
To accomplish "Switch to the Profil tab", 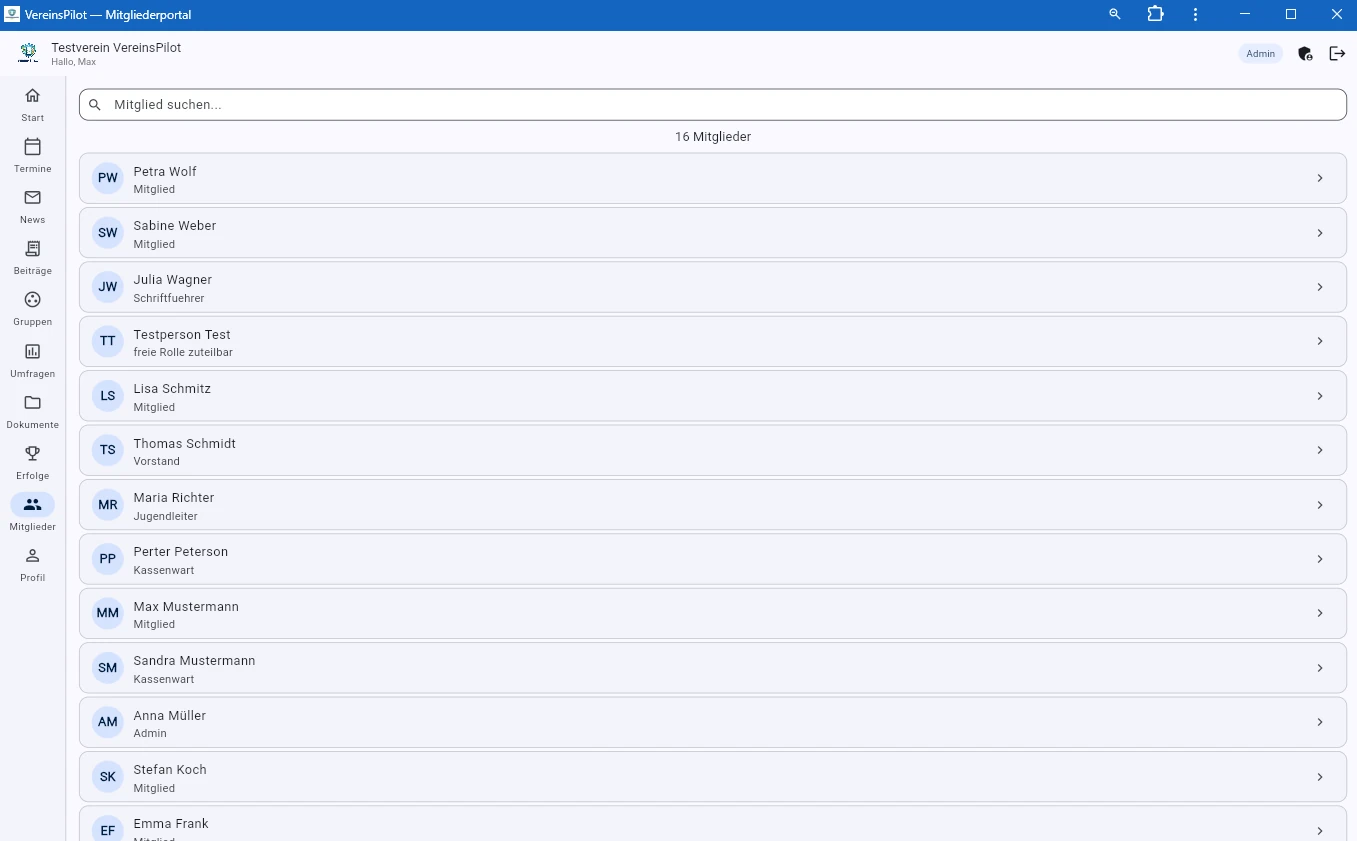I will point(32,564).
